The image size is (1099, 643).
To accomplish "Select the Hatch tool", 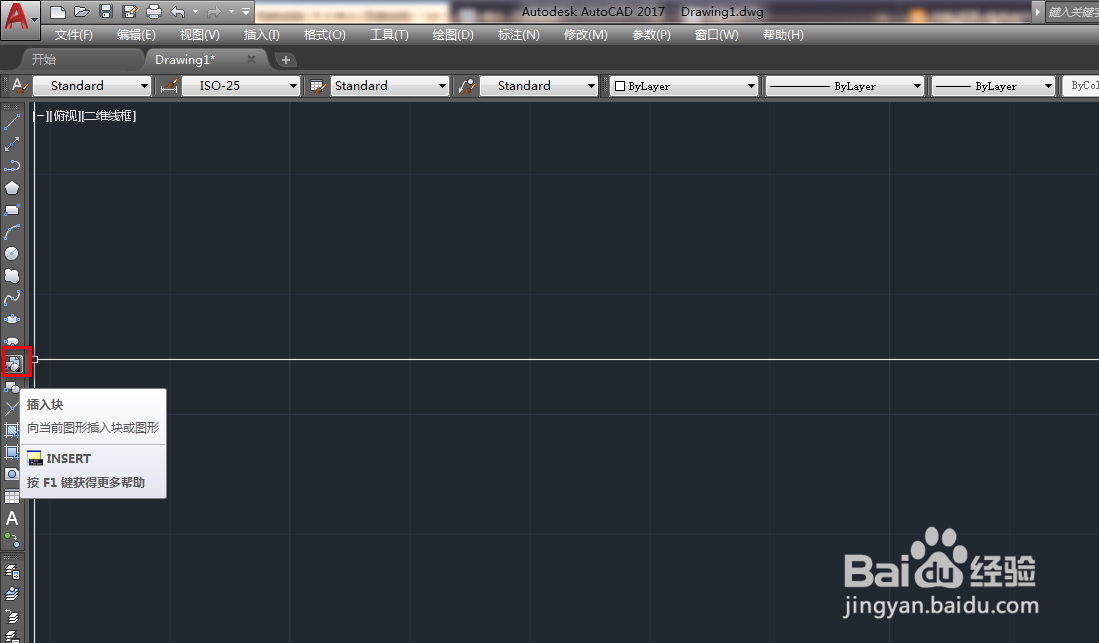I will [x=12, y=430].
